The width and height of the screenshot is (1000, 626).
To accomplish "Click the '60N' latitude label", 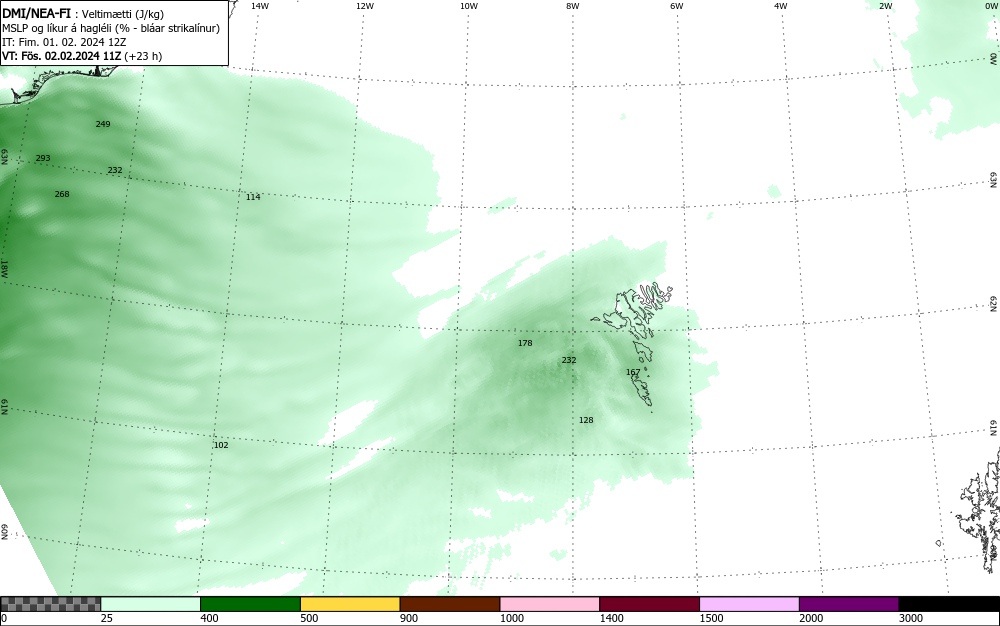I will [4, 532].
